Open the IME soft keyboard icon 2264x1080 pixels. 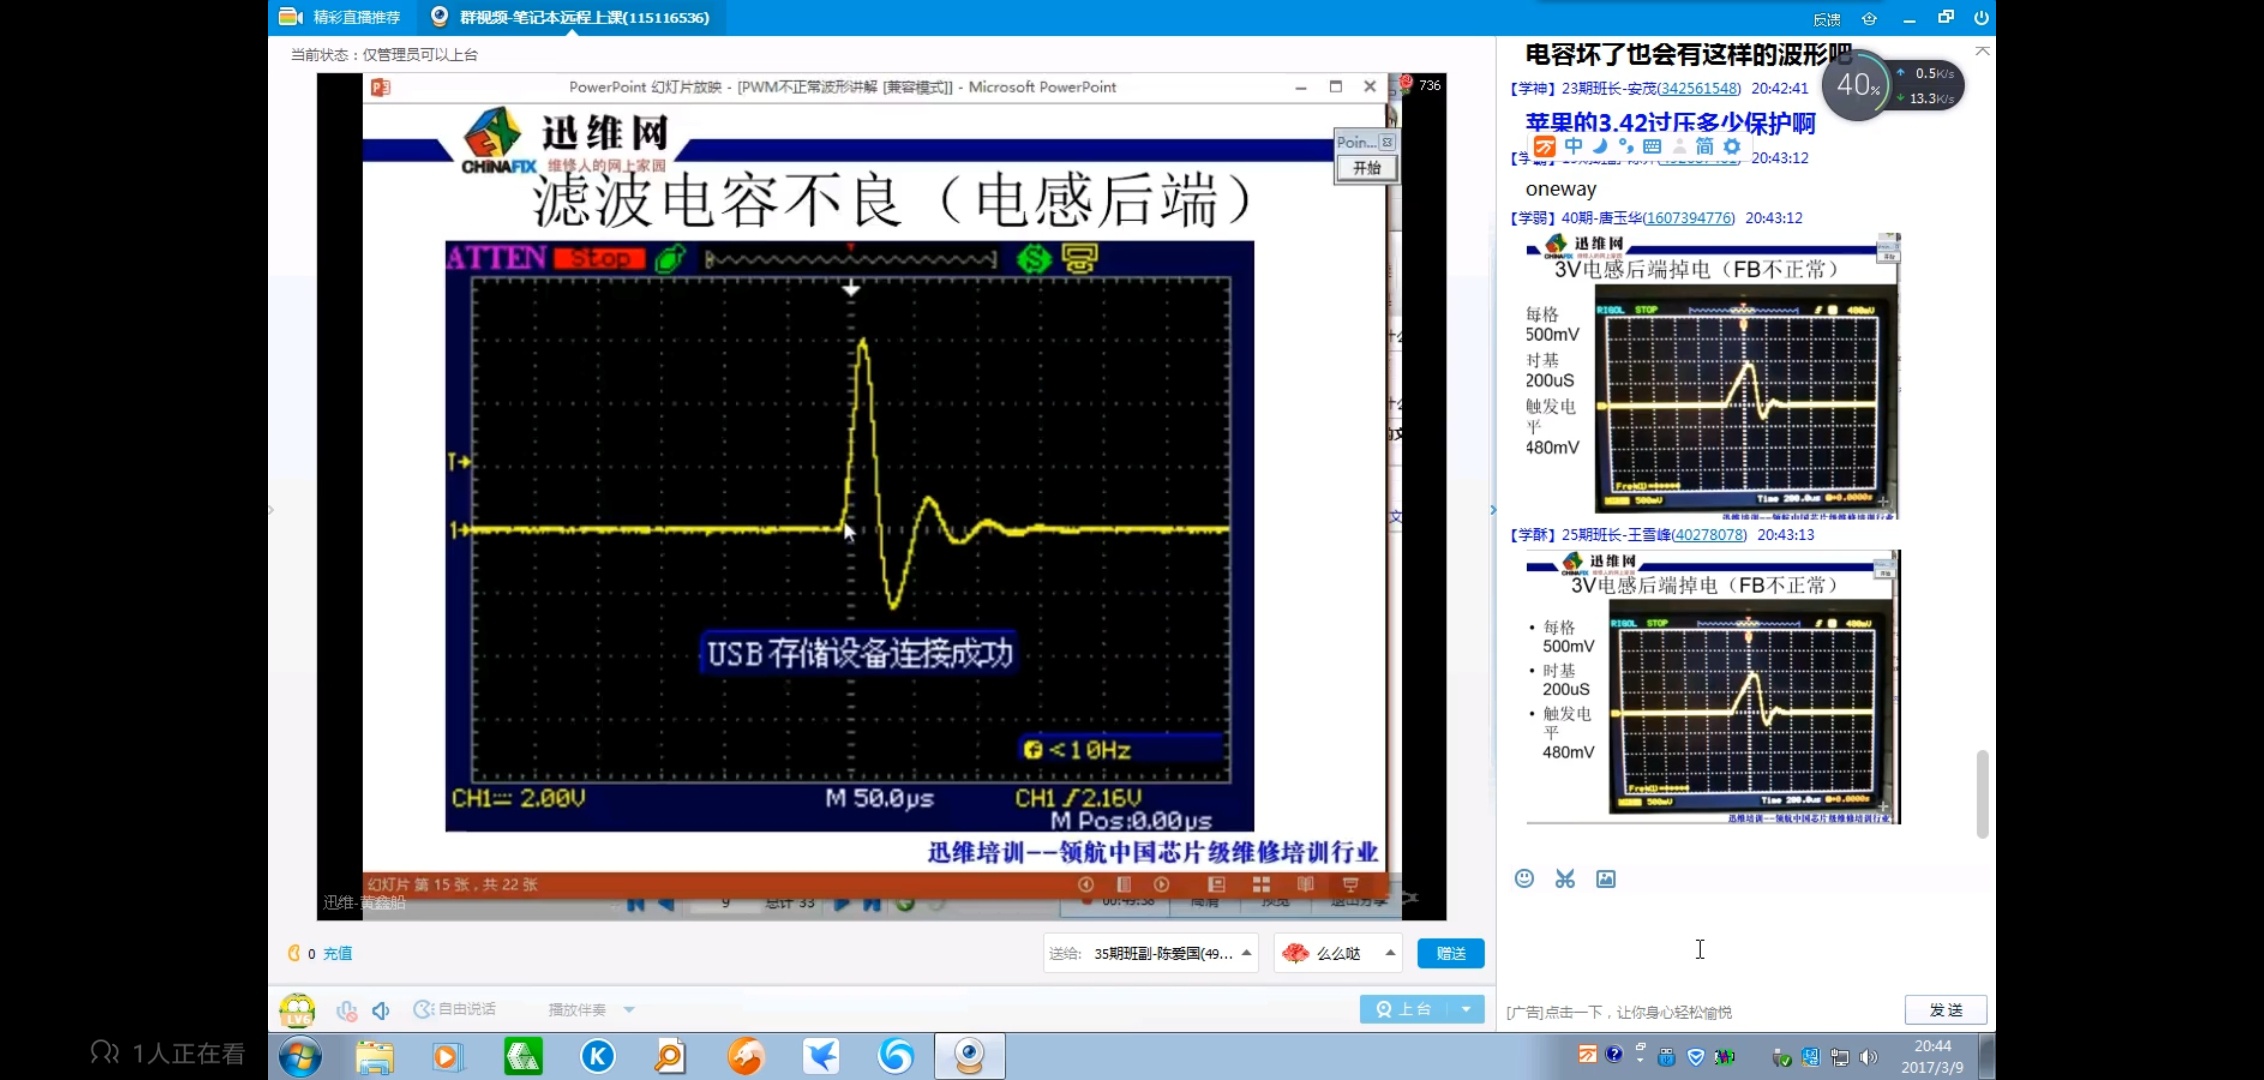pyautogui.click(x=1652, y=146)
